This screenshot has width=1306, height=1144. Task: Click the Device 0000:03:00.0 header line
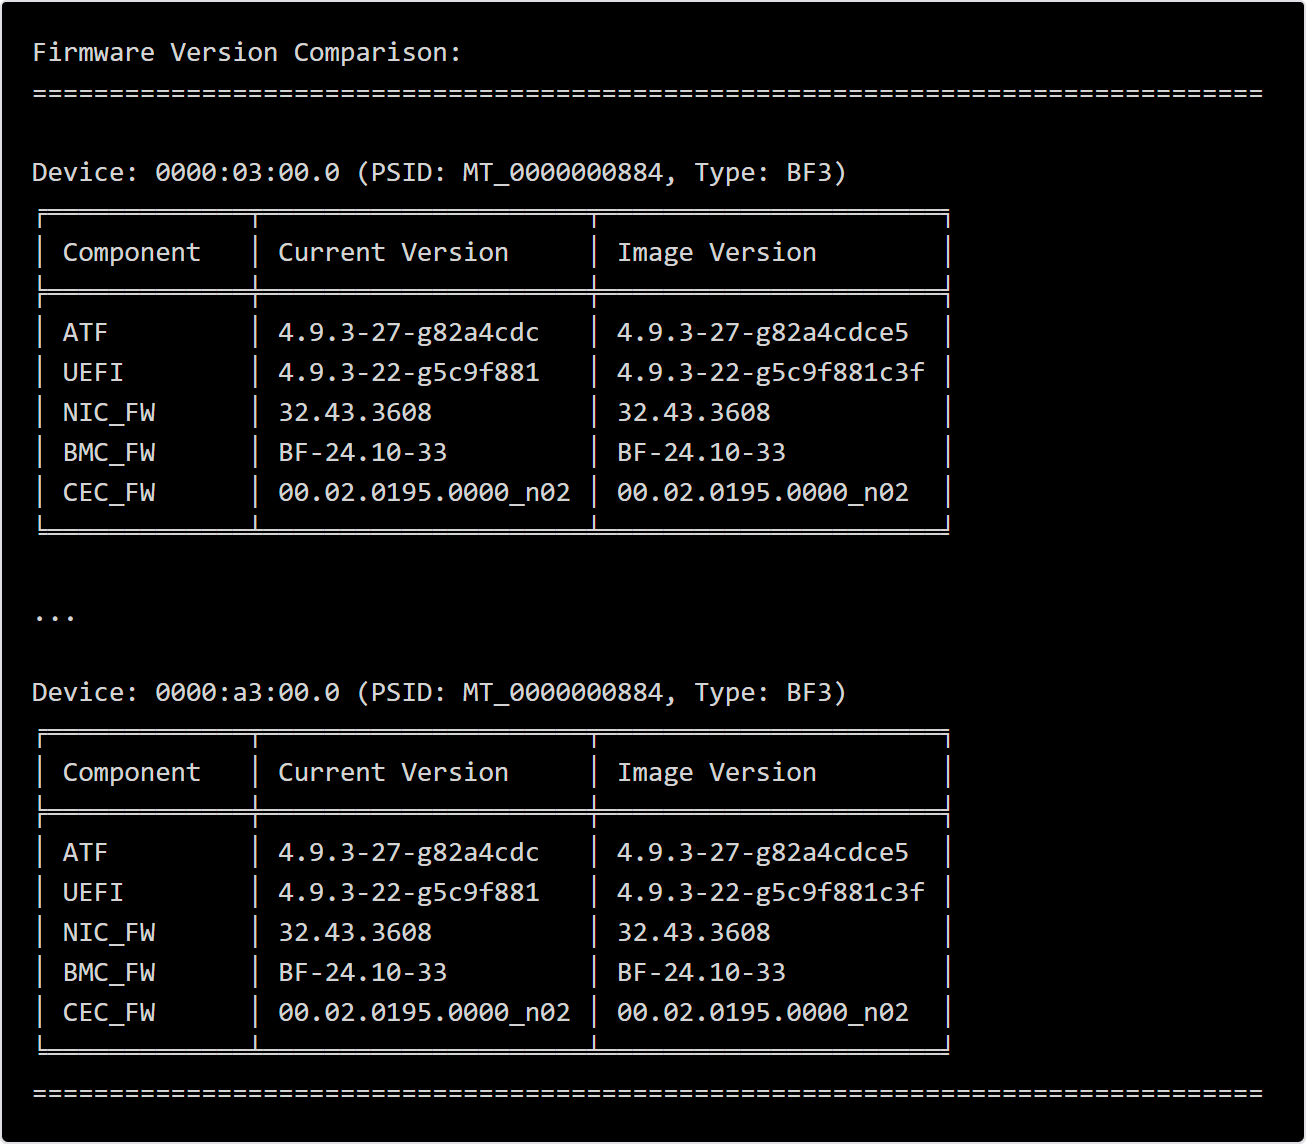click(x=439, y=173)
